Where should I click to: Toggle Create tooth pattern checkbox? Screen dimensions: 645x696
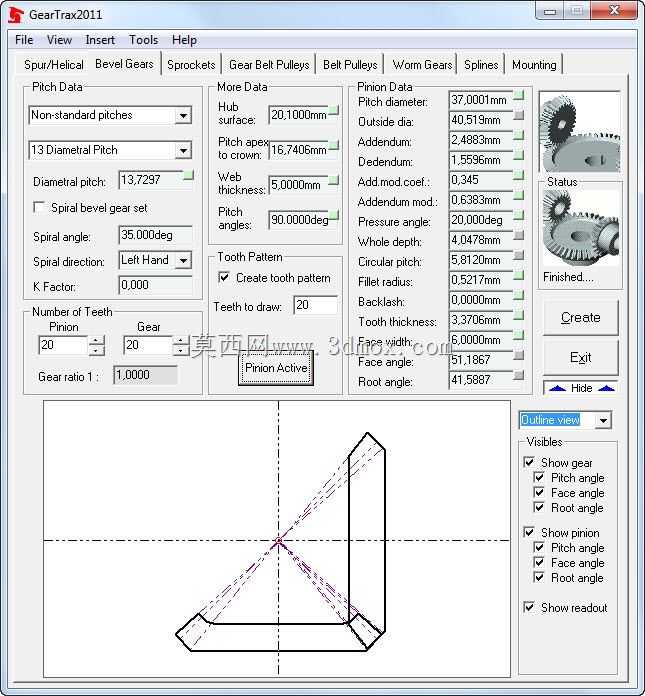tap(224, 278)
